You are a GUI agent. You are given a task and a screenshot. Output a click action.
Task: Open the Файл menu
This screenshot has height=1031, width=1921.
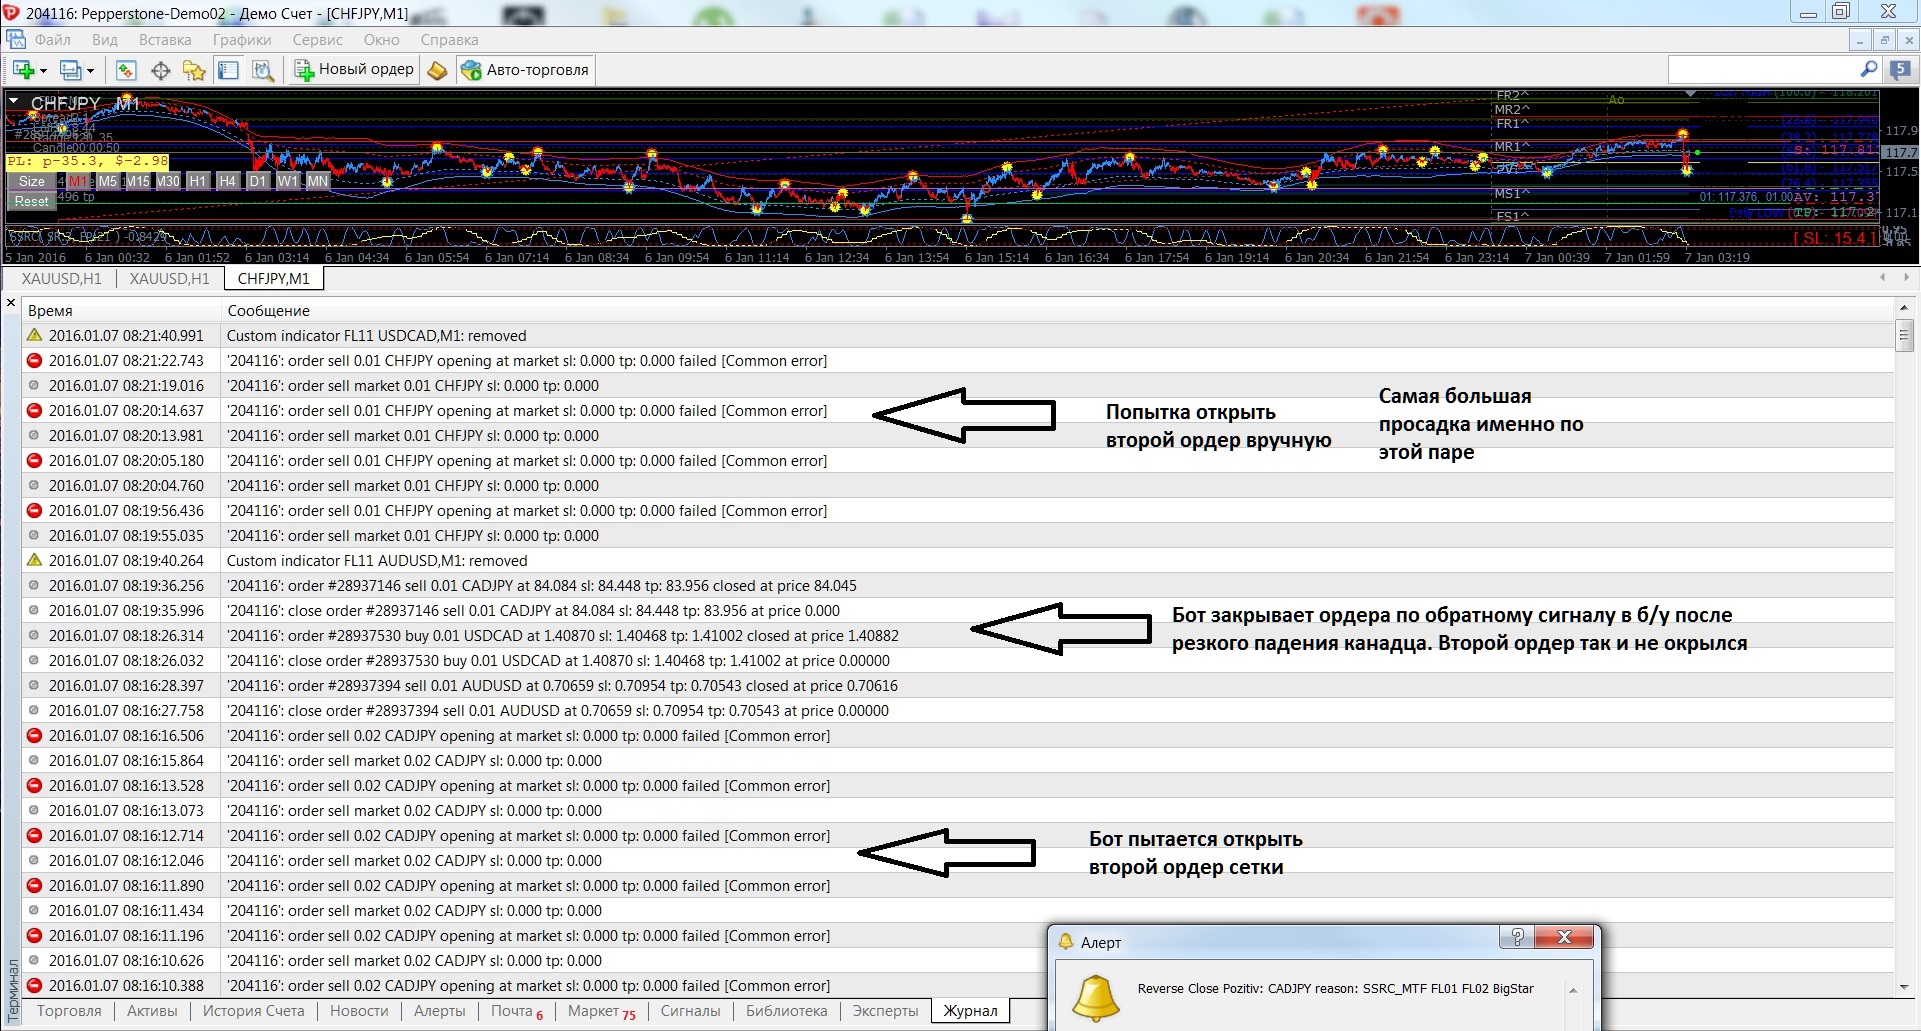point(53,40)
